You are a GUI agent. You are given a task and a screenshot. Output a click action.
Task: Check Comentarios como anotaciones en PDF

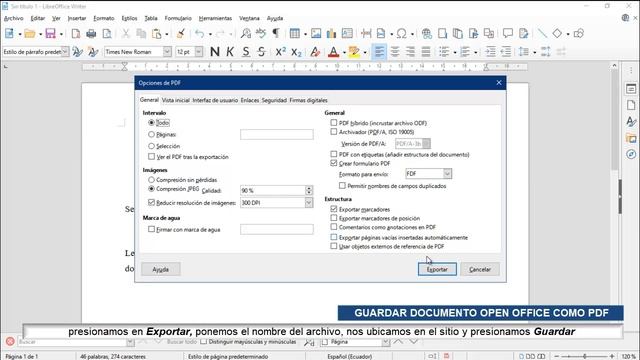[x=334, y=227]
